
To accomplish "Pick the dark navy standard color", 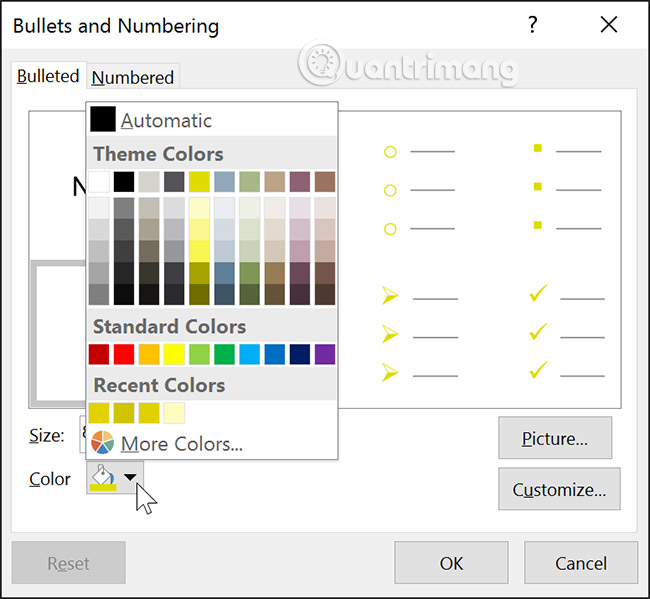I will (x=300, y=354).
